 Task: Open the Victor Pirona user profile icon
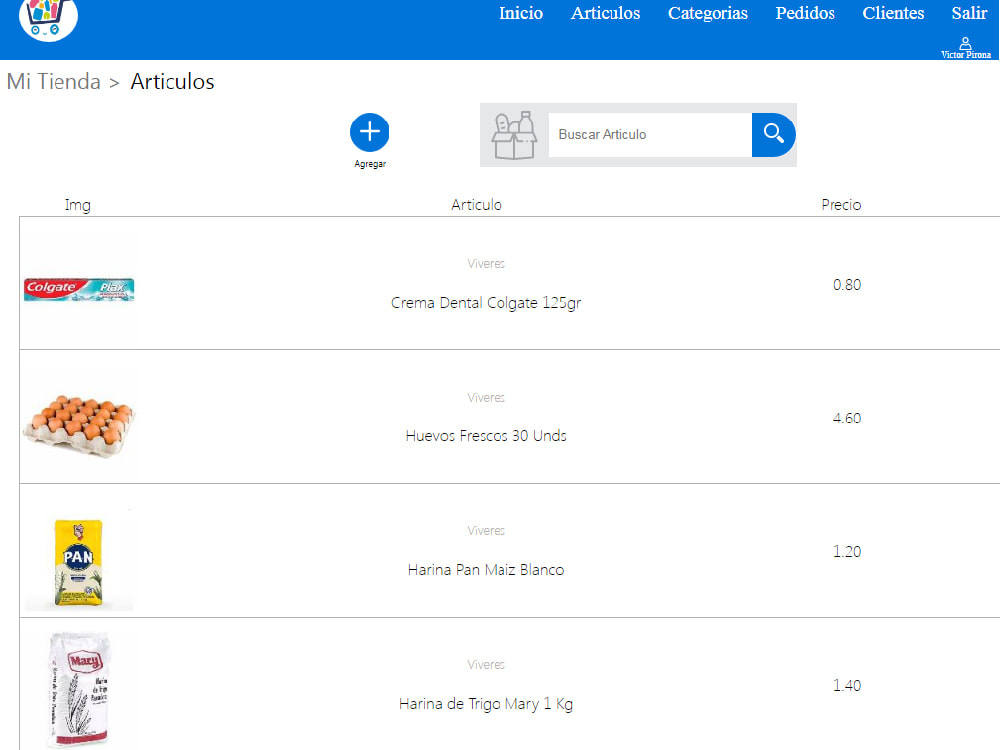[x=966, y=43]
